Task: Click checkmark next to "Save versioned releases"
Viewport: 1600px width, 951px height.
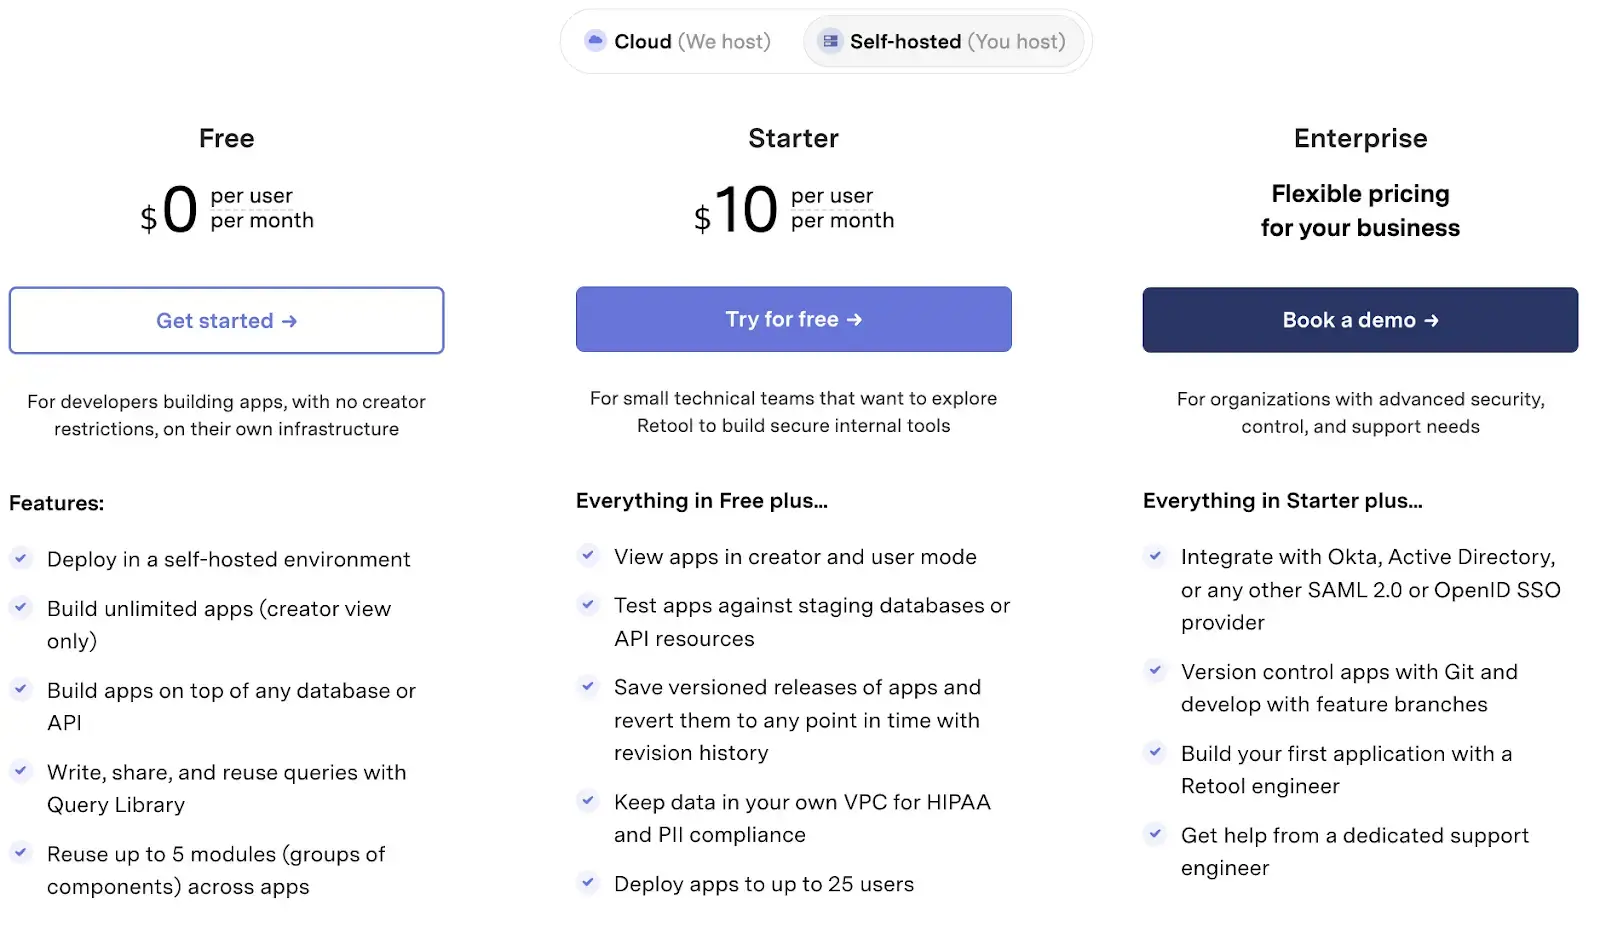Action: click(588, 685)
